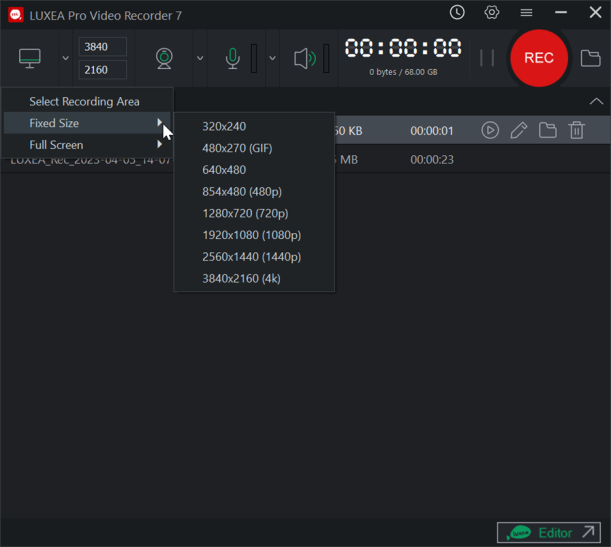
Task: Minimize the LUXEA recorder window
Action: pyautogui.click(x=561, y=12)
